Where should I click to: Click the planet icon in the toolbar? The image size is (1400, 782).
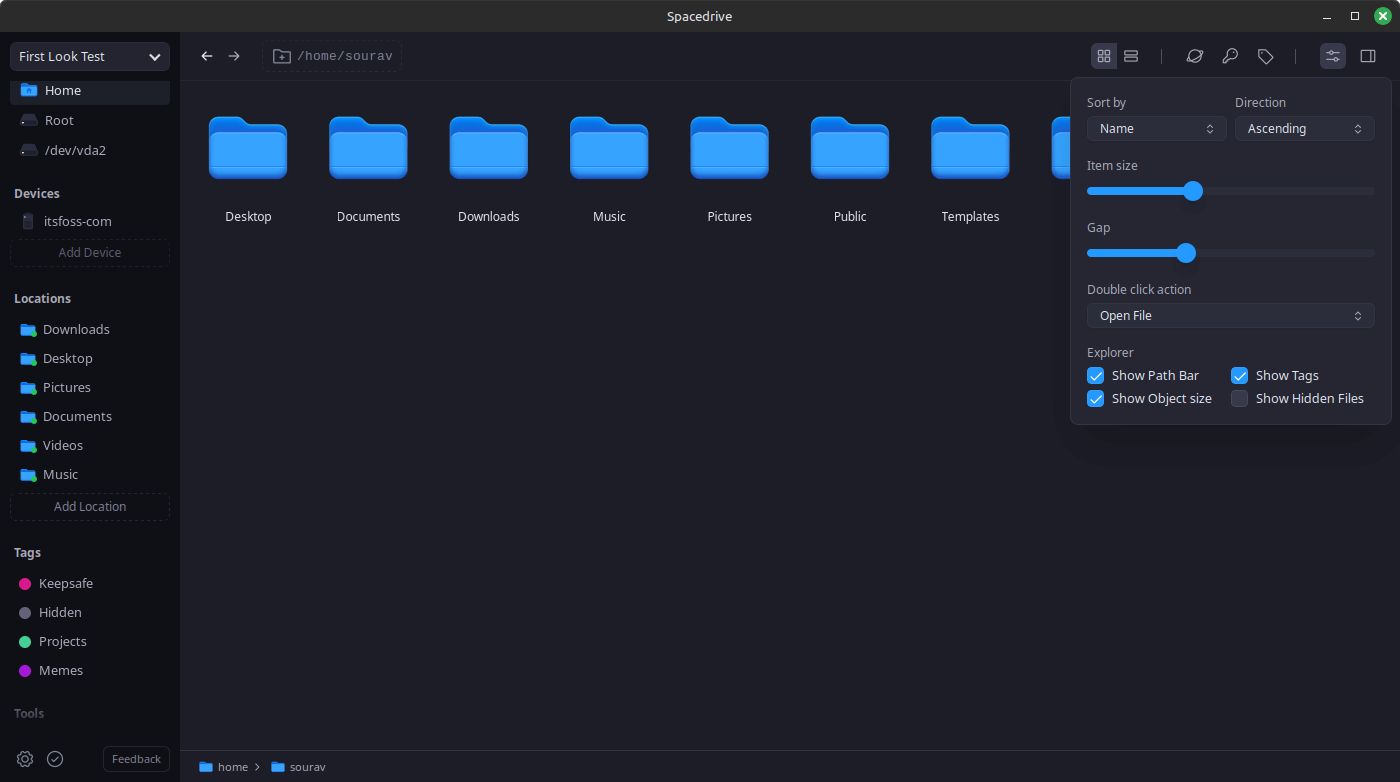click(1194, 56)
